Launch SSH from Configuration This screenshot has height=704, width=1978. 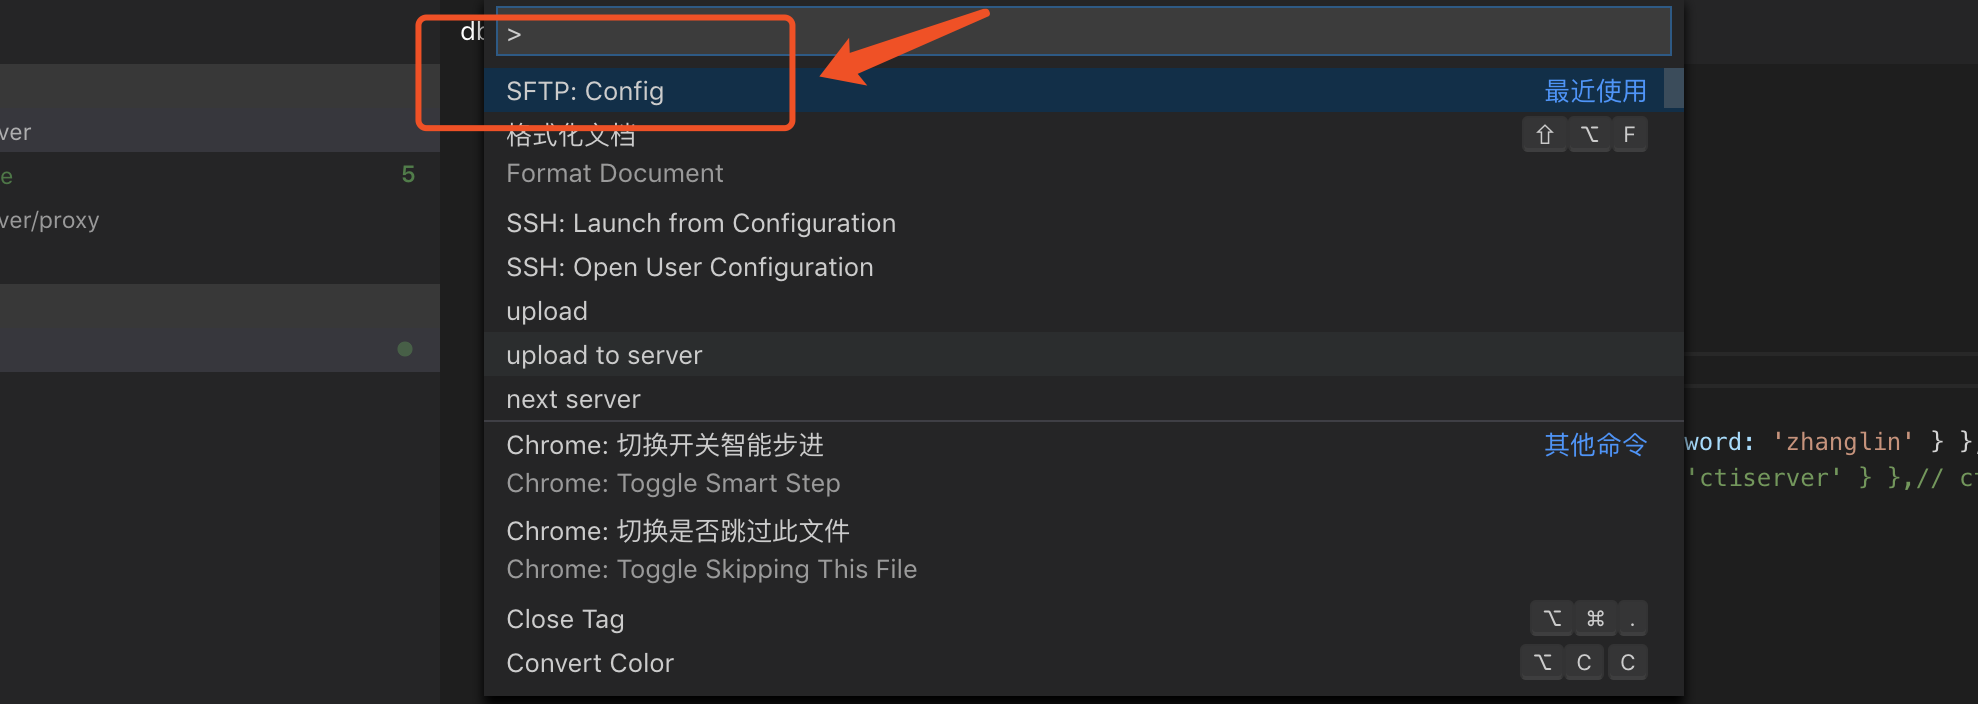[x=700, y=222]
